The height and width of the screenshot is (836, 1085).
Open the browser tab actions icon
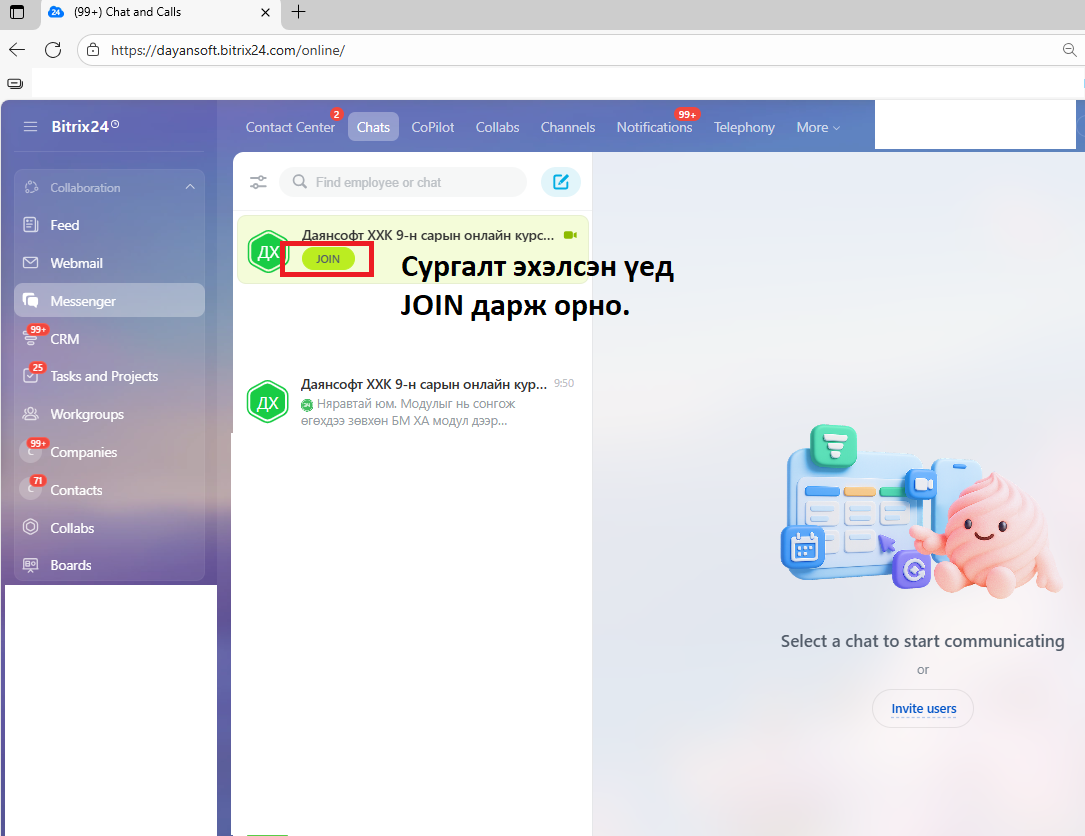[17, 12]
